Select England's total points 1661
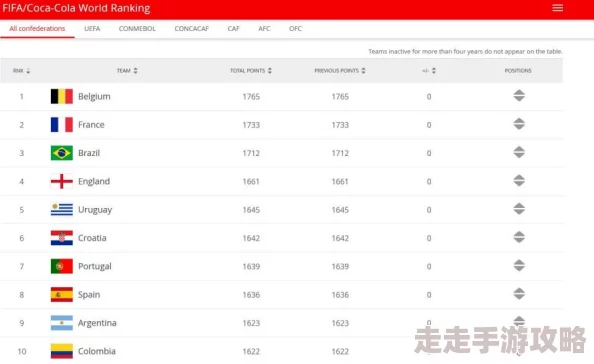Viewport: 594px width, 364px height. [x=251, y=181]
